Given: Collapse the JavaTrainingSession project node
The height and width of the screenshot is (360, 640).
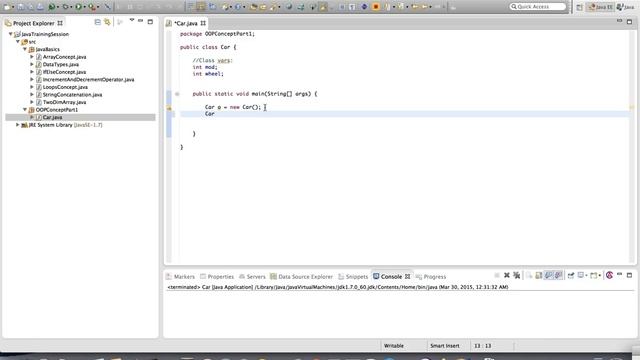Looking at the screenshot, I should point(11,34).
